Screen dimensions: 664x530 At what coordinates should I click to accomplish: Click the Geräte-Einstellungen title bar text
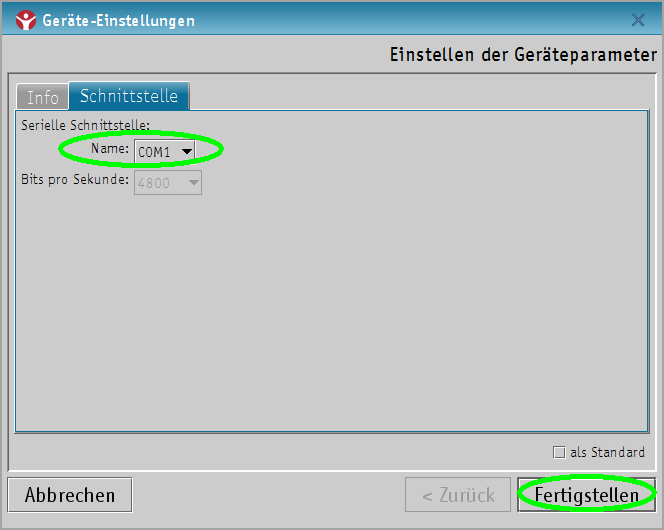(x=119, y=21)
